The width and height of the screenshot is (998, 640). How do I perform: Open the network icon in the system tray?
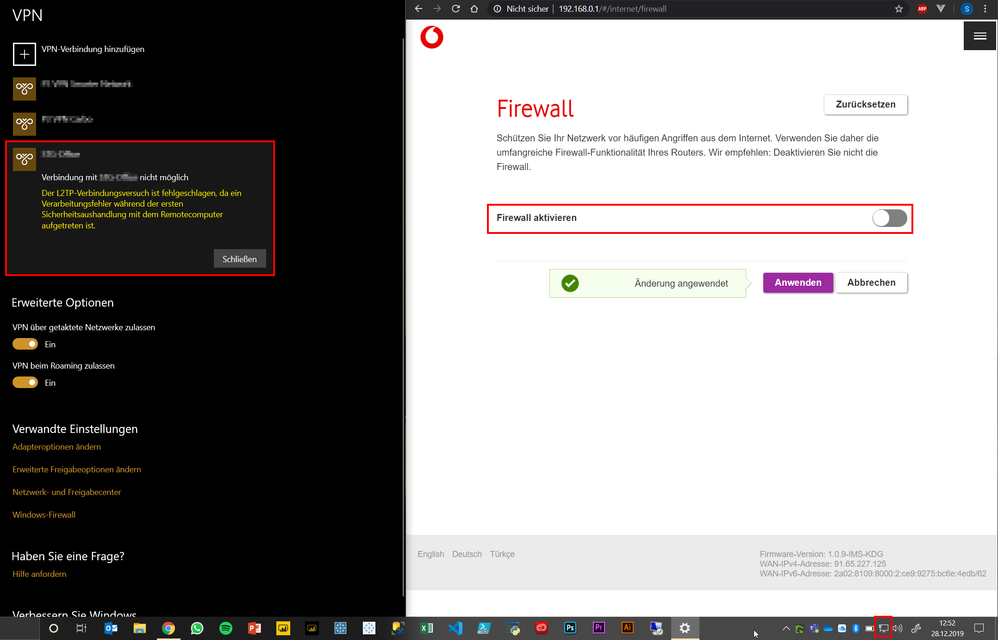882,628
